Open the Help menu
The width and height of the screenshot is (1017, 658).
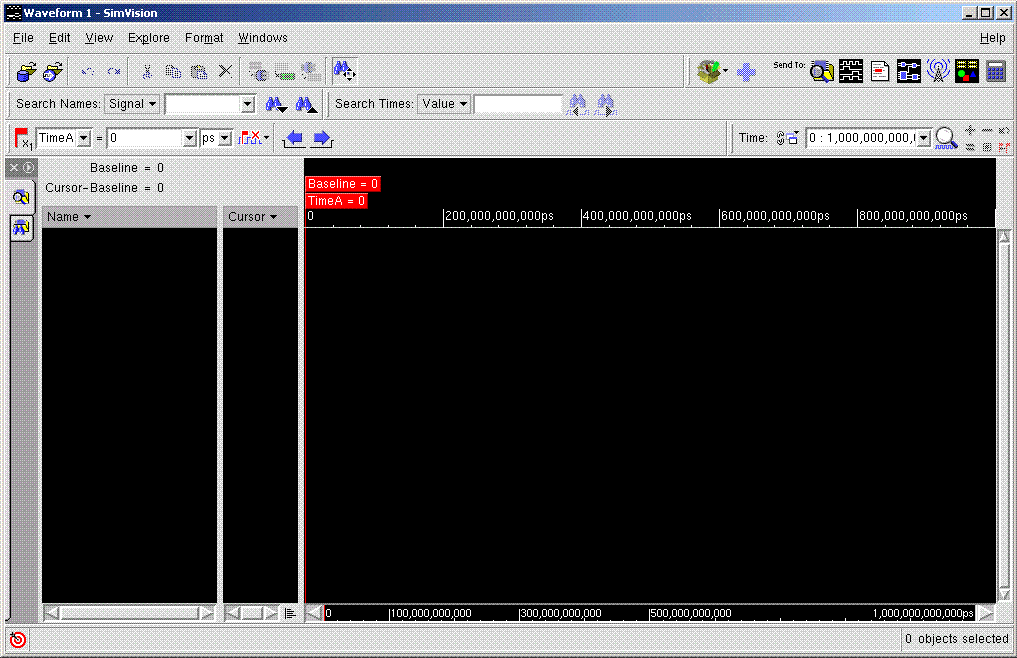click(992, 38)
